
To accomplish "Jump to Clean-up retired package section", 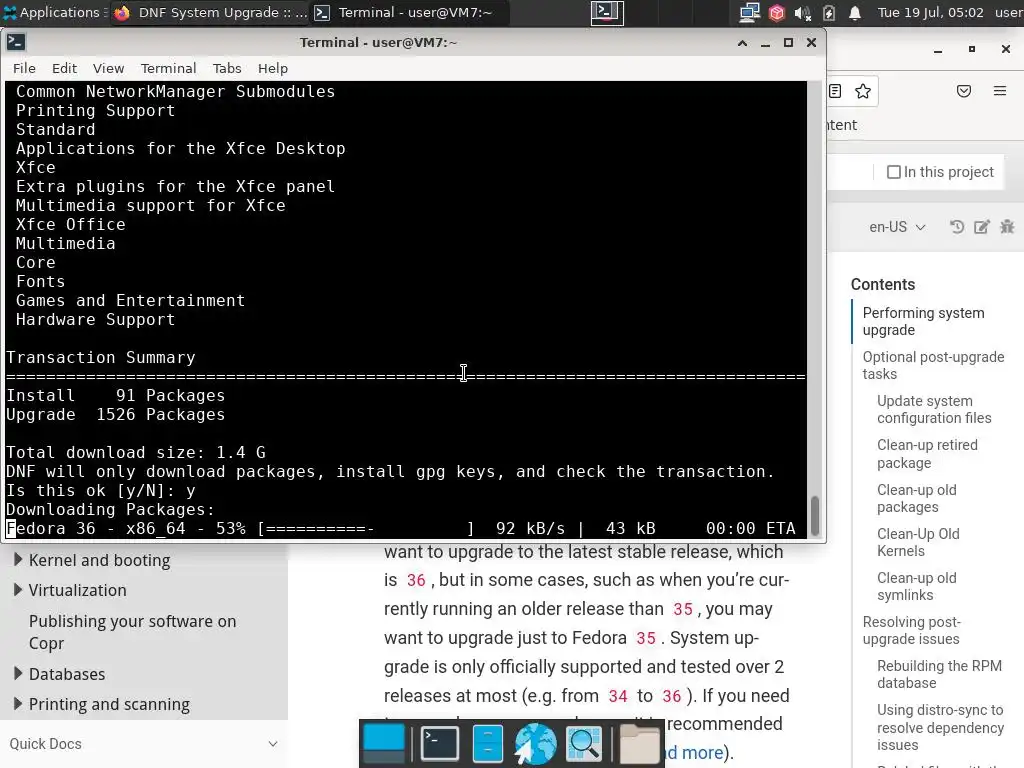I will 927,454.
